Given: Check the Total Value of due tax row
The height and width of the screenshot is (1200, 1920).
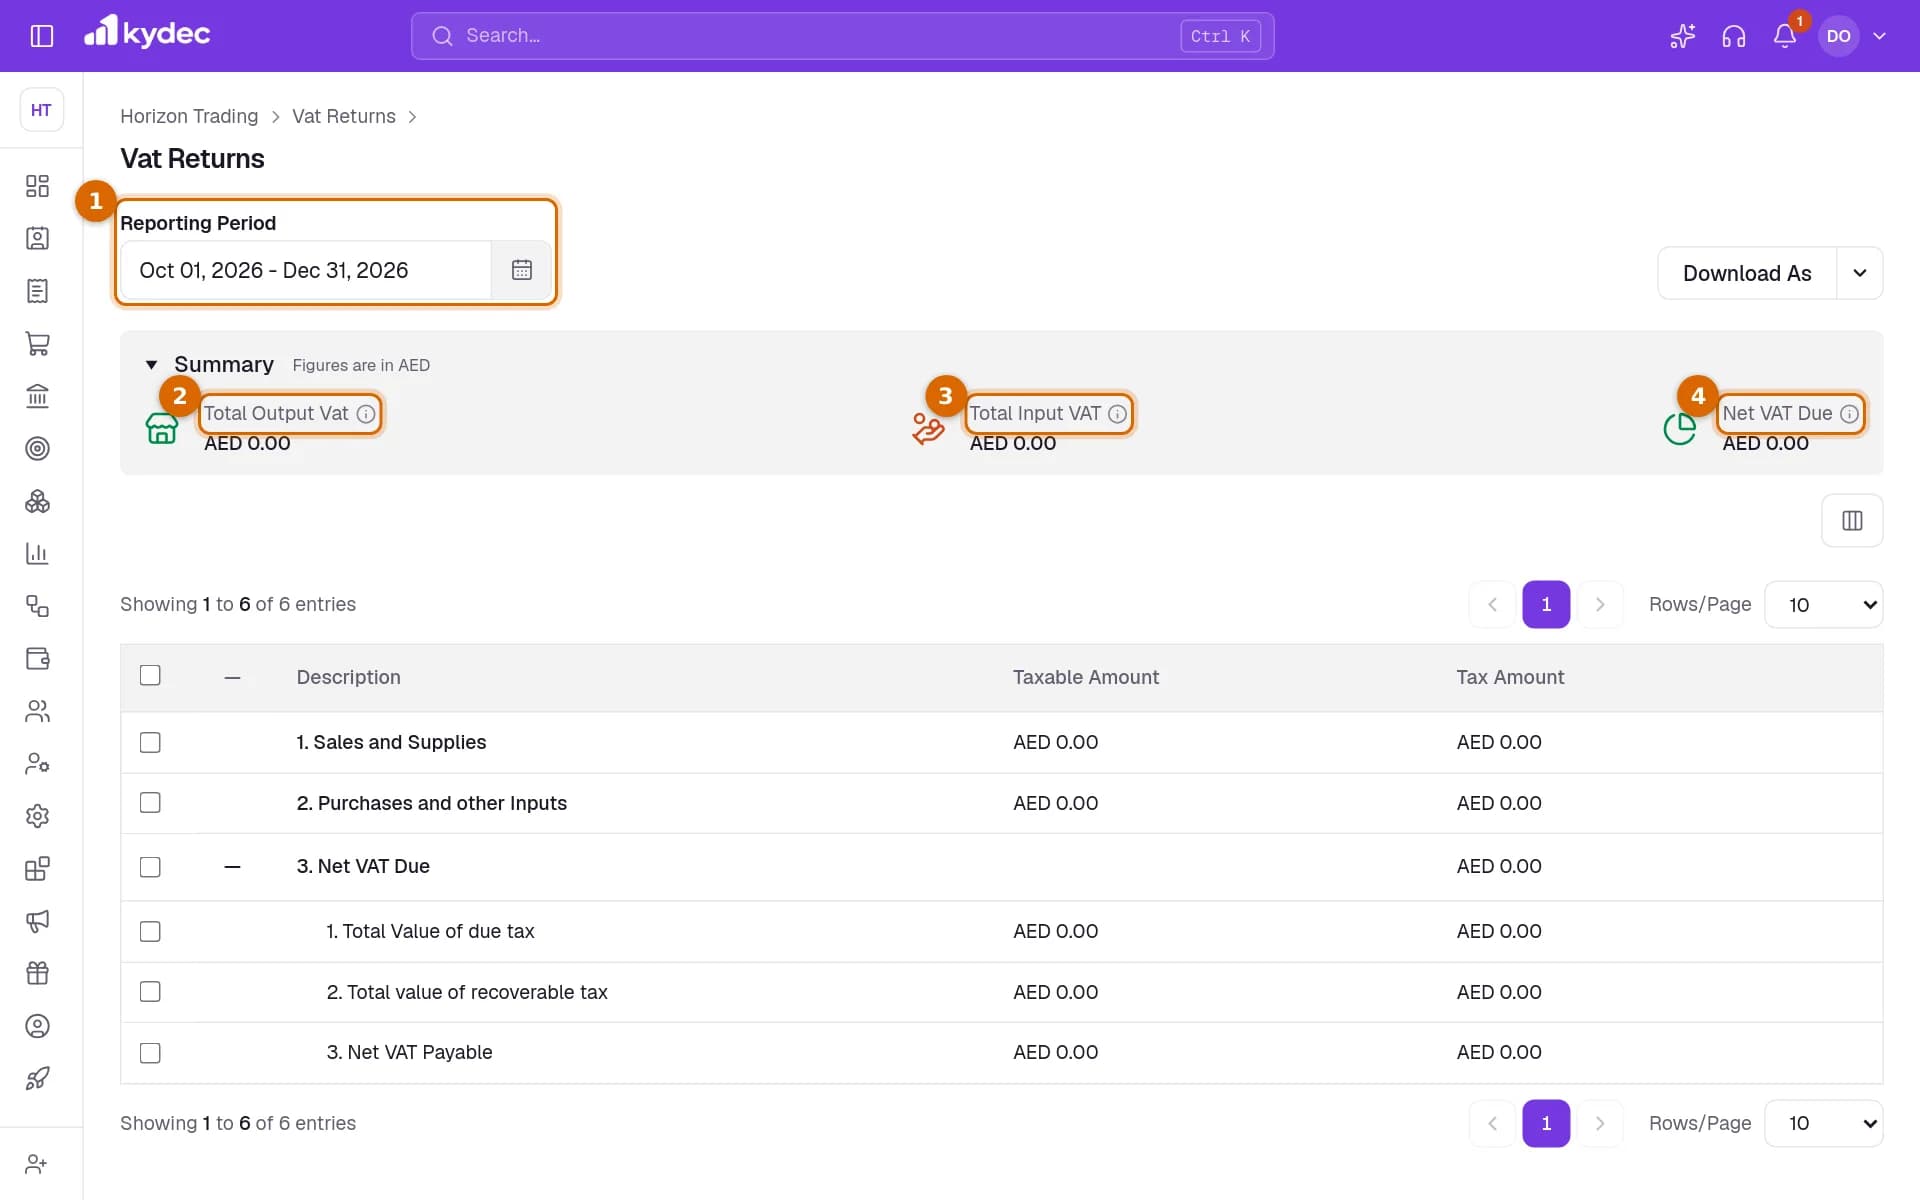Looking at the screenshot, I should click(x=150, y=932).
